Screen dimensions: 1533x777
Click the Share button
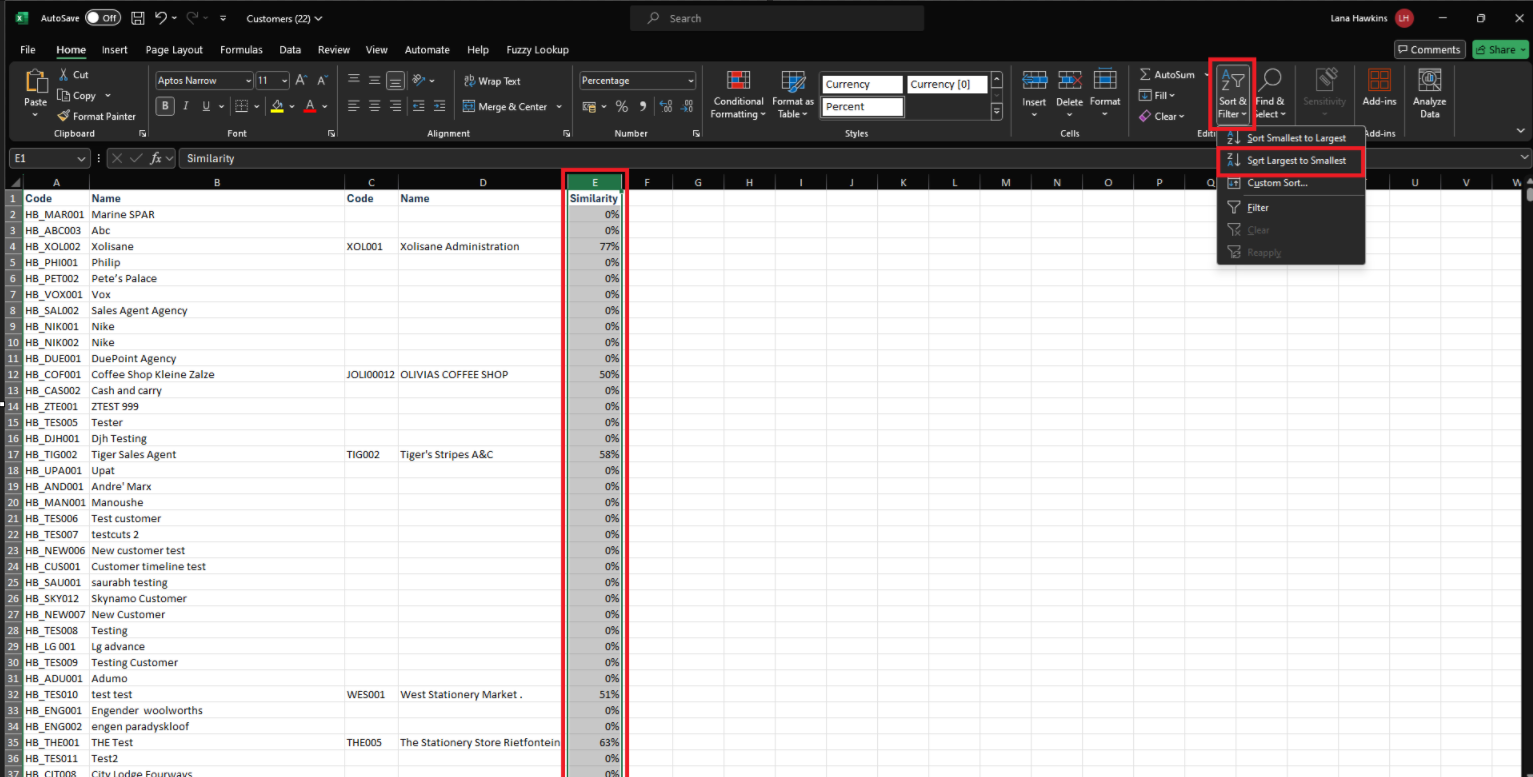1499,50
